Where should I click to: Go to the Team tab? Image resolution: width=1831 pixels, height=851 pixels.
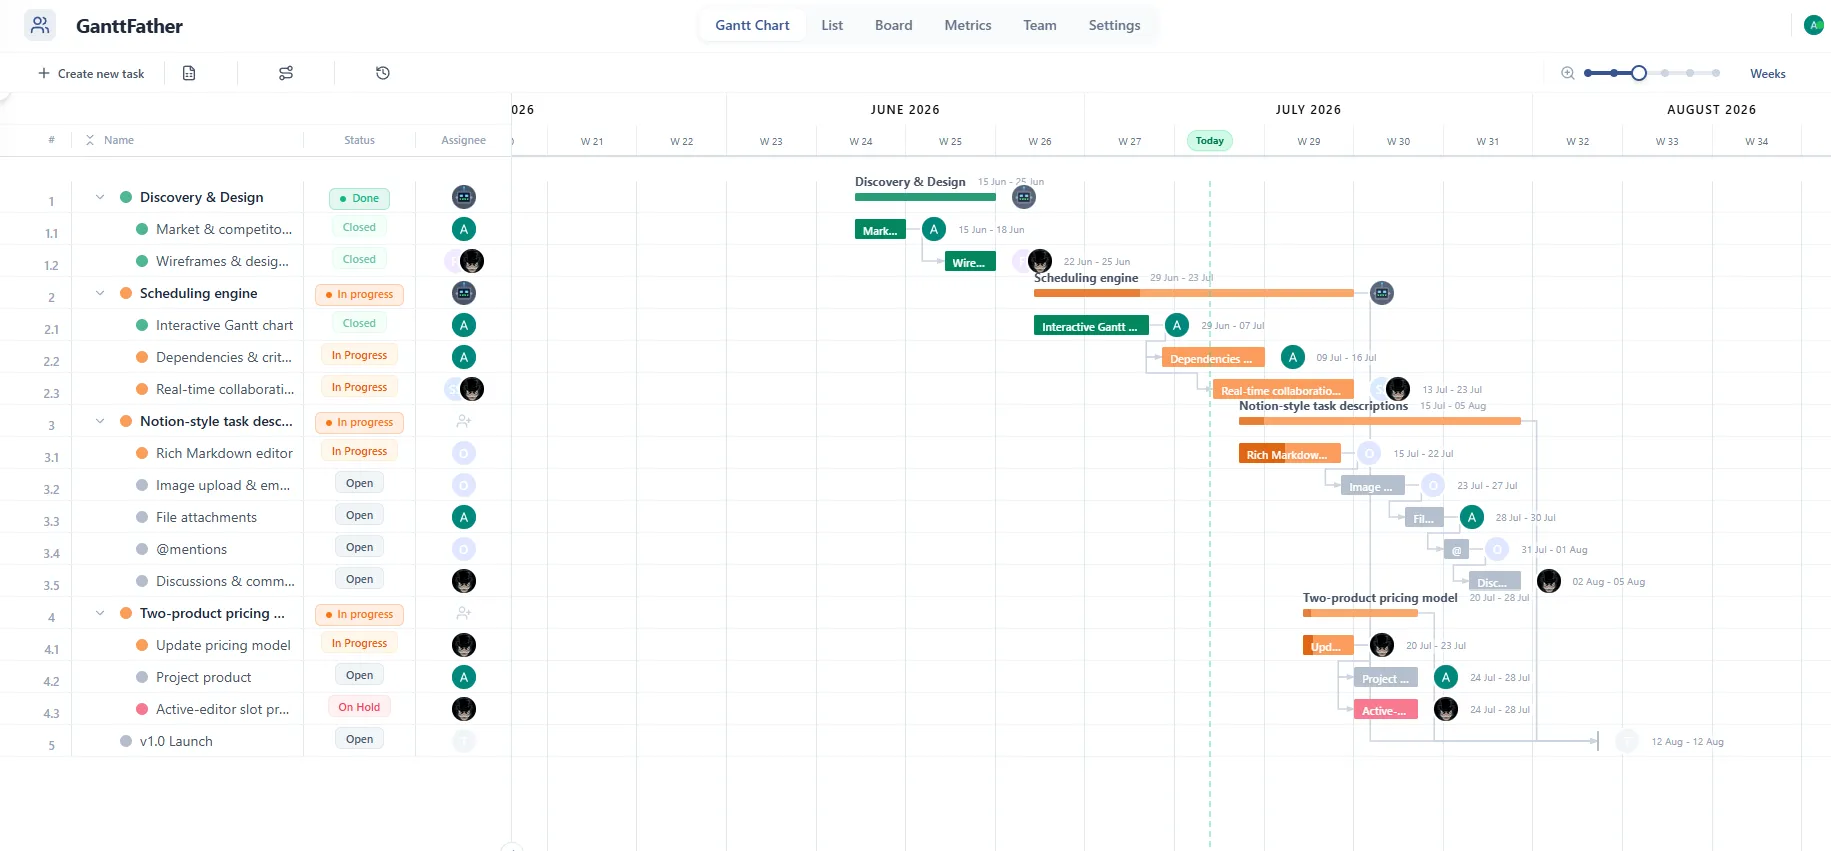tap(1040, 25)
